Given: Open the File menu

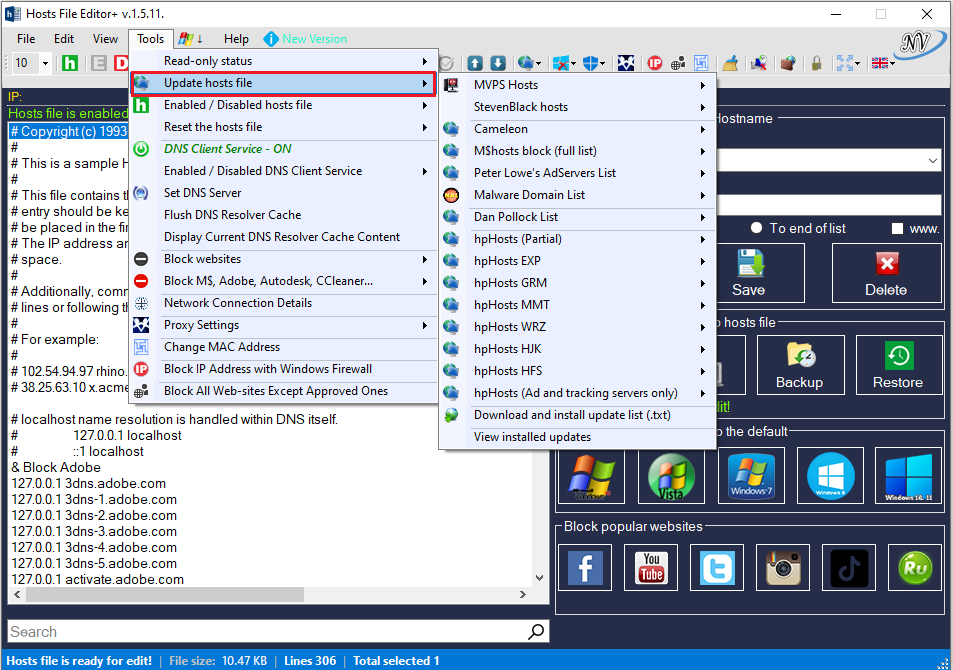Looking at the screenshot, I should coord(26,39).
